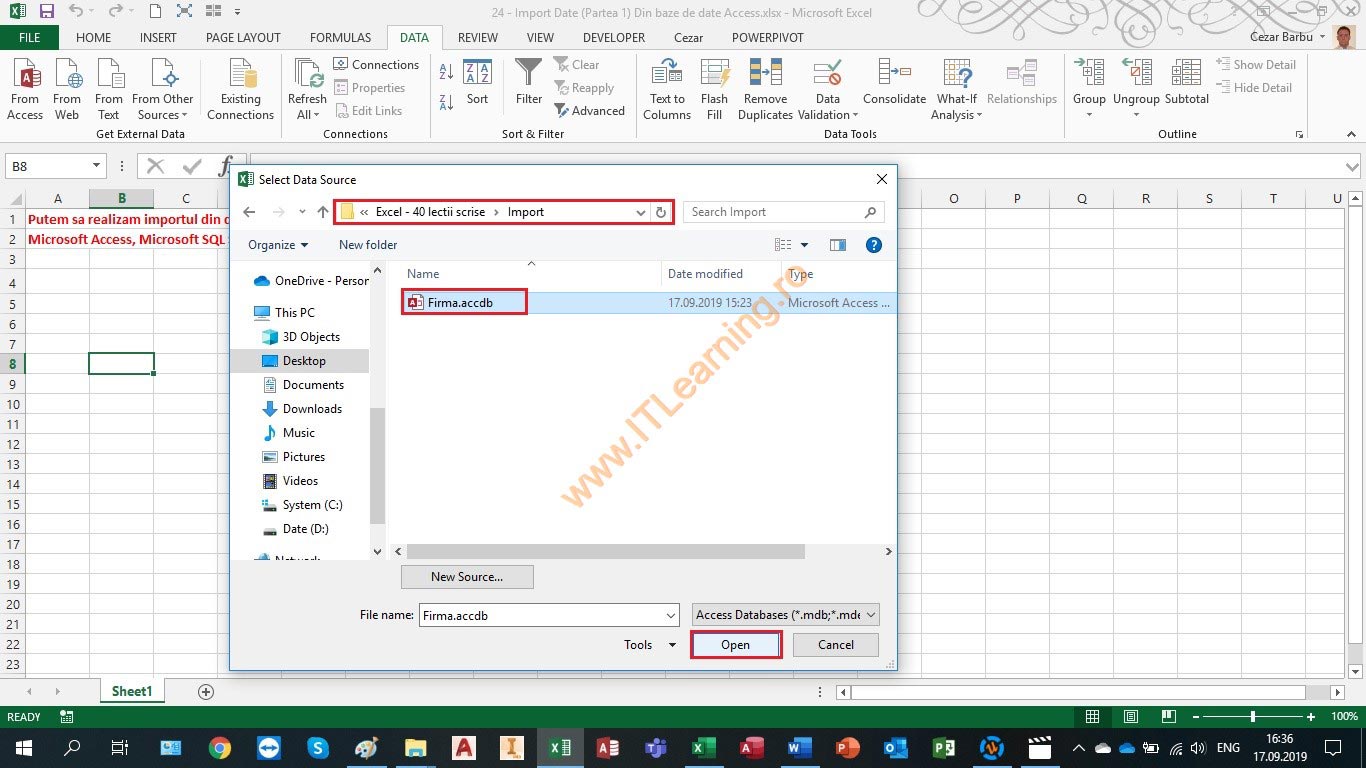Viewport: 1366px width, 768px height.
Task: Click the From Web import icon
Action: click(x=67, y=89)
